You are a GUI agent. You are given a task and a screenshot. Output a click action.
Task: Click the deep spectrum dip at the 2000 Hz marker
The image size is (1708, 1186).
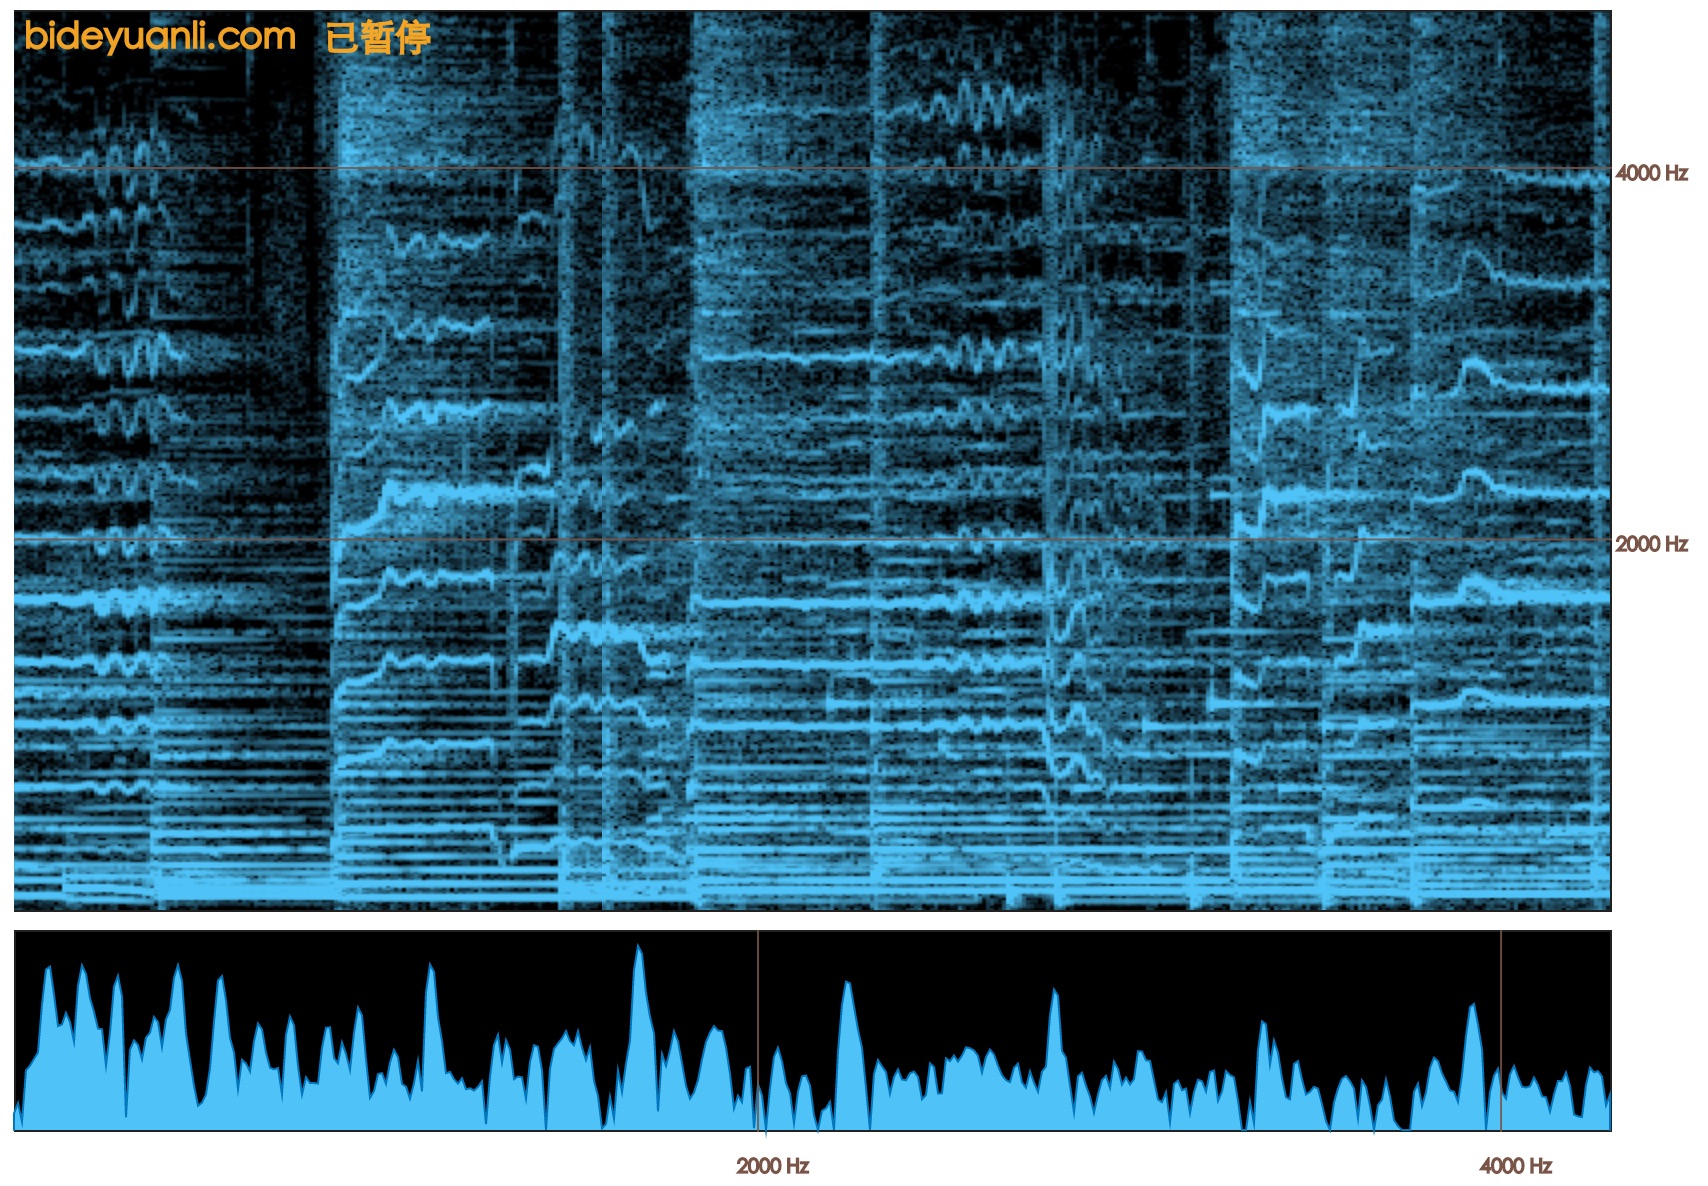pos(764,1128)
